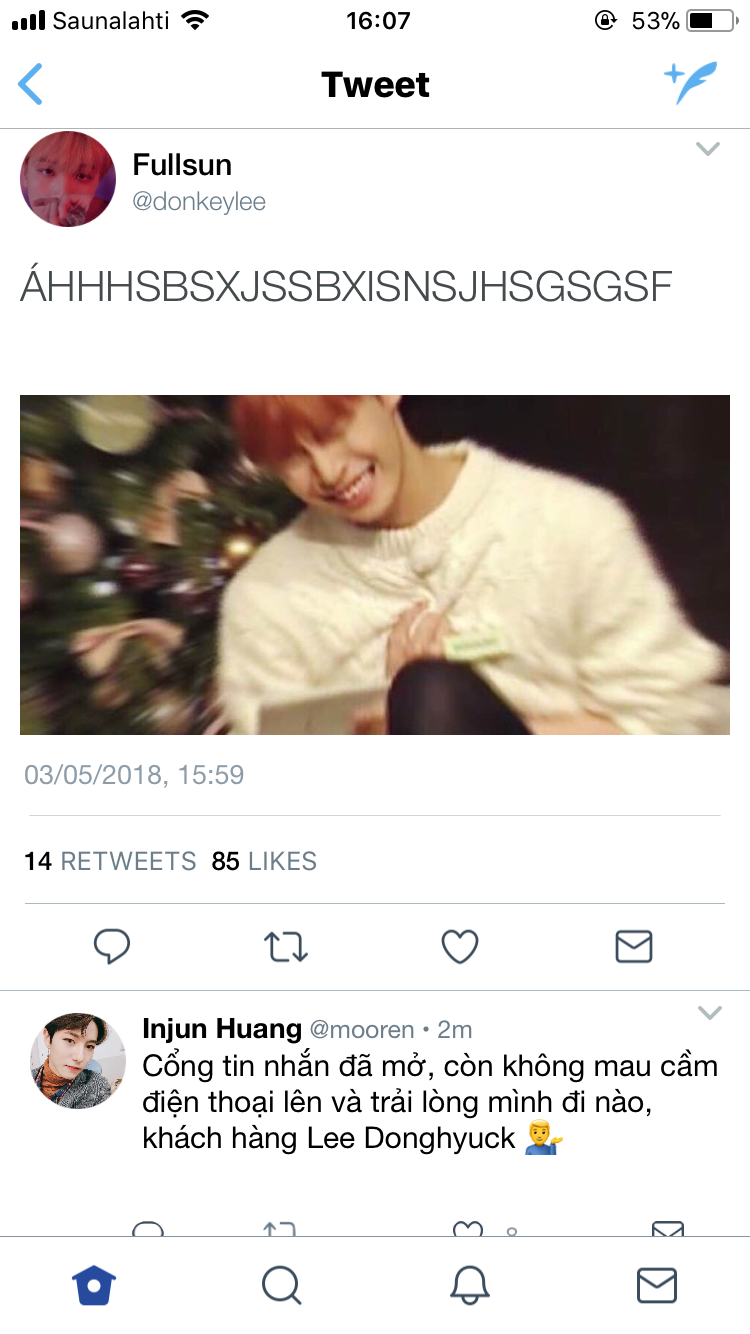Like Fullsun's tweet with the heart
The image size is (750, 1334).
[460, 946]
